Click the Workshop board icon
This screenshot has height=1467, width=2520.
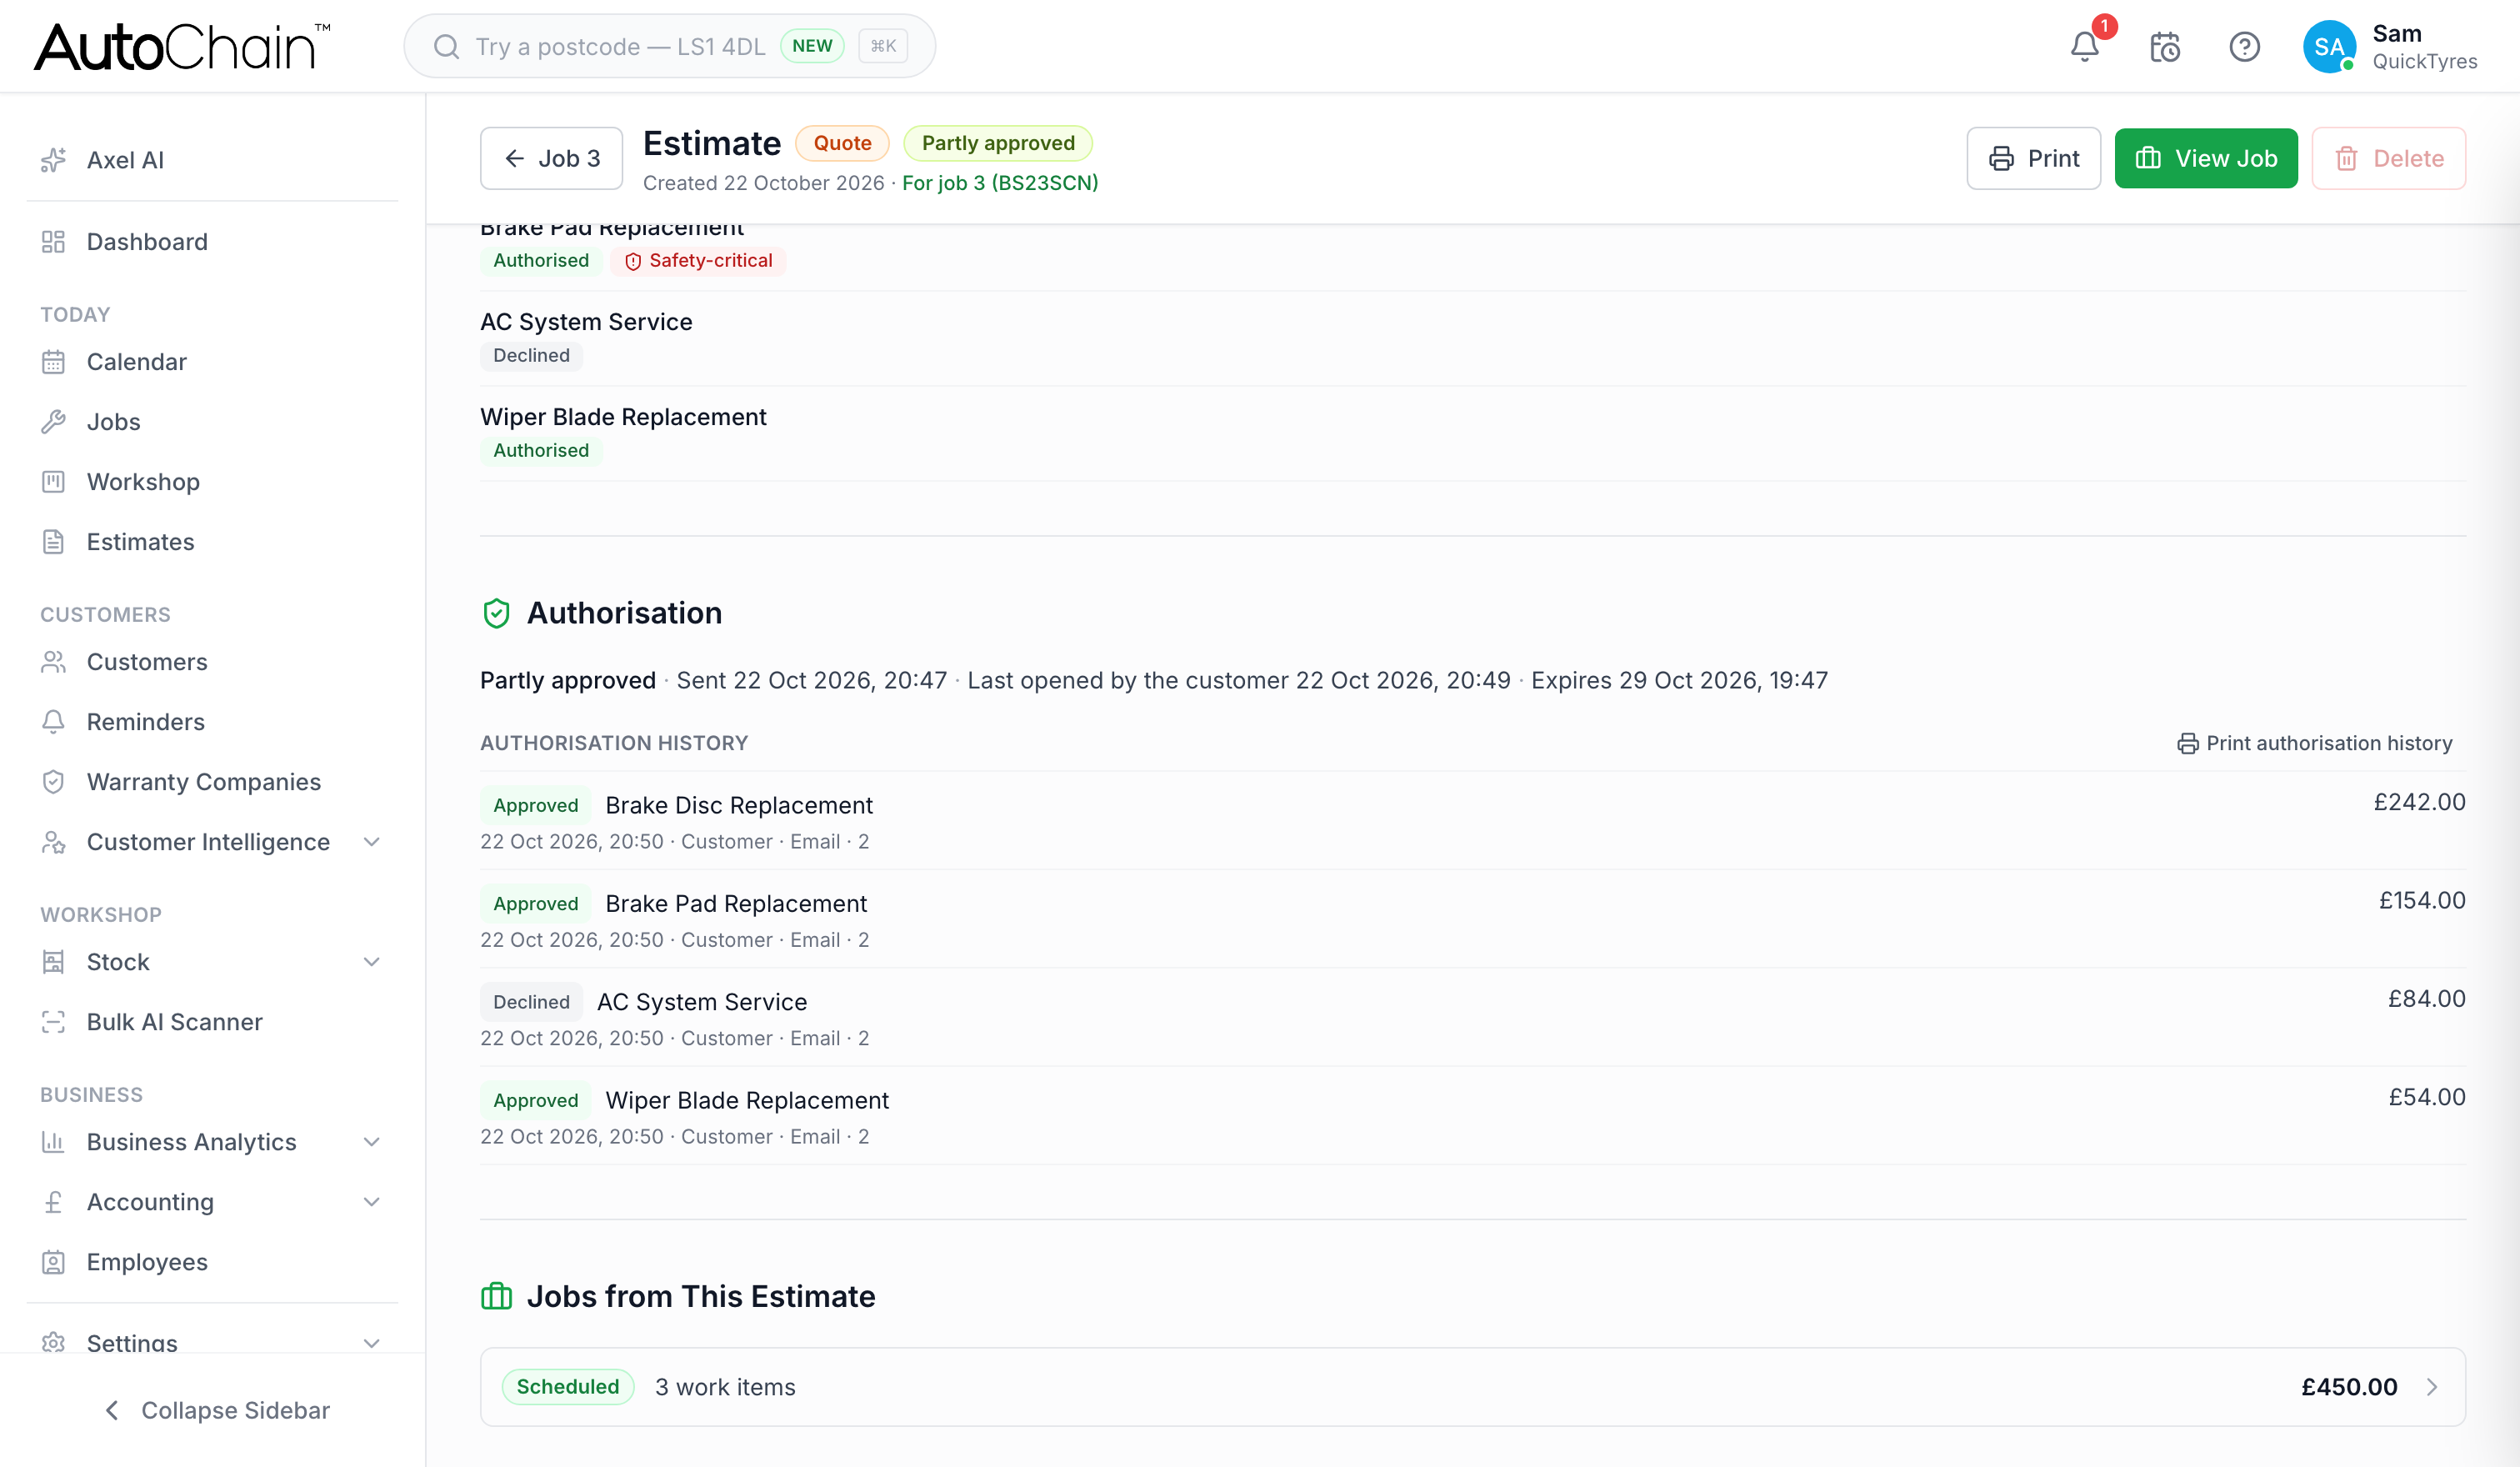53,482
